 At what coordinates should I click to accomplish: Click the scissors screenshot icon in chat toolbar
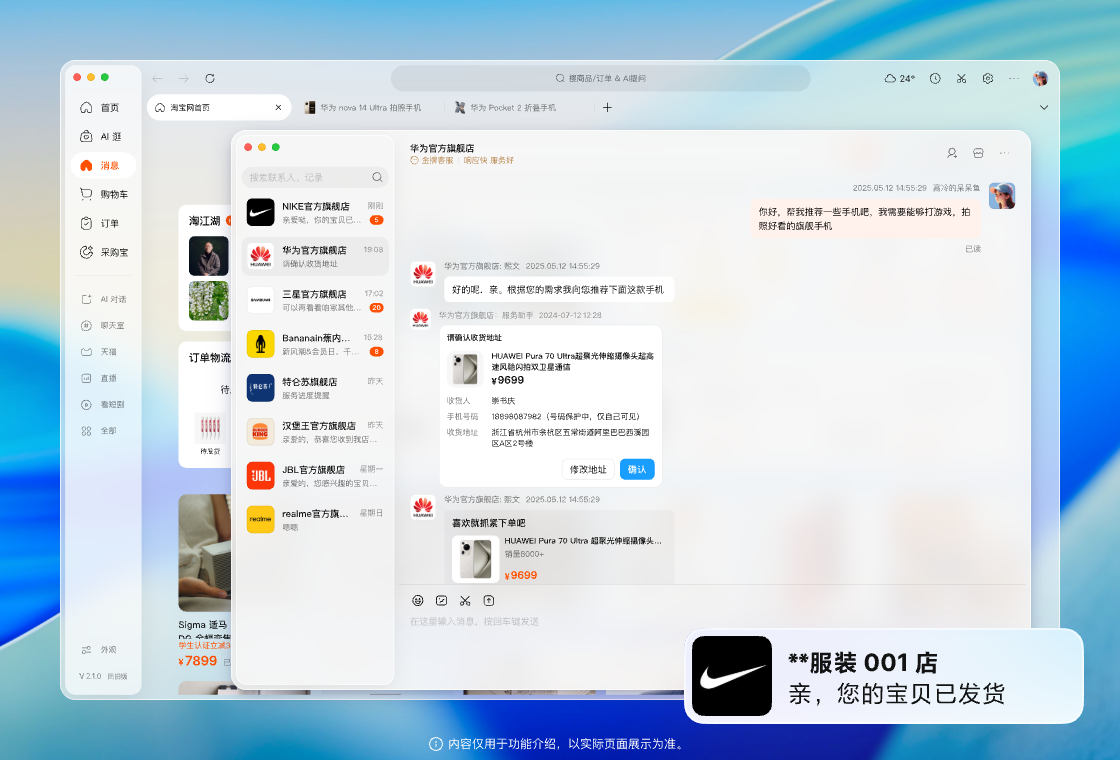click(x=465, y=600)
